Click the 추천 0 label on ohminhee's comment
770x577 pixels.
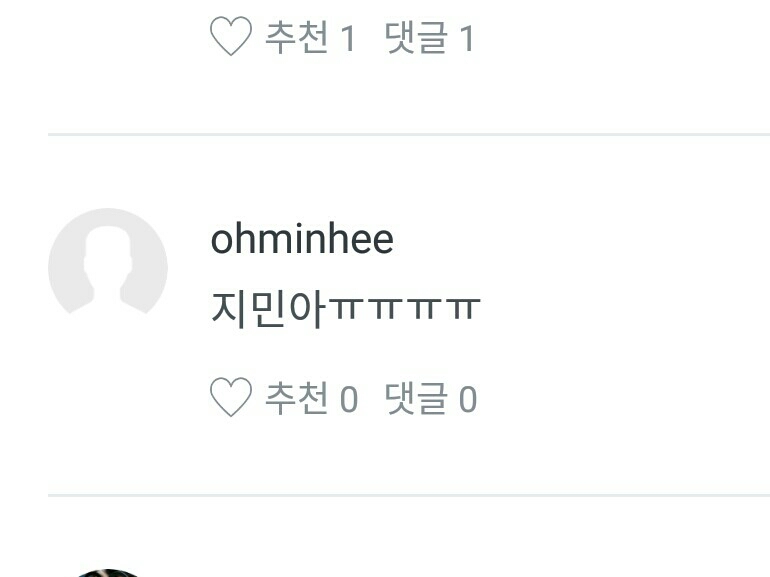point(311,398)
